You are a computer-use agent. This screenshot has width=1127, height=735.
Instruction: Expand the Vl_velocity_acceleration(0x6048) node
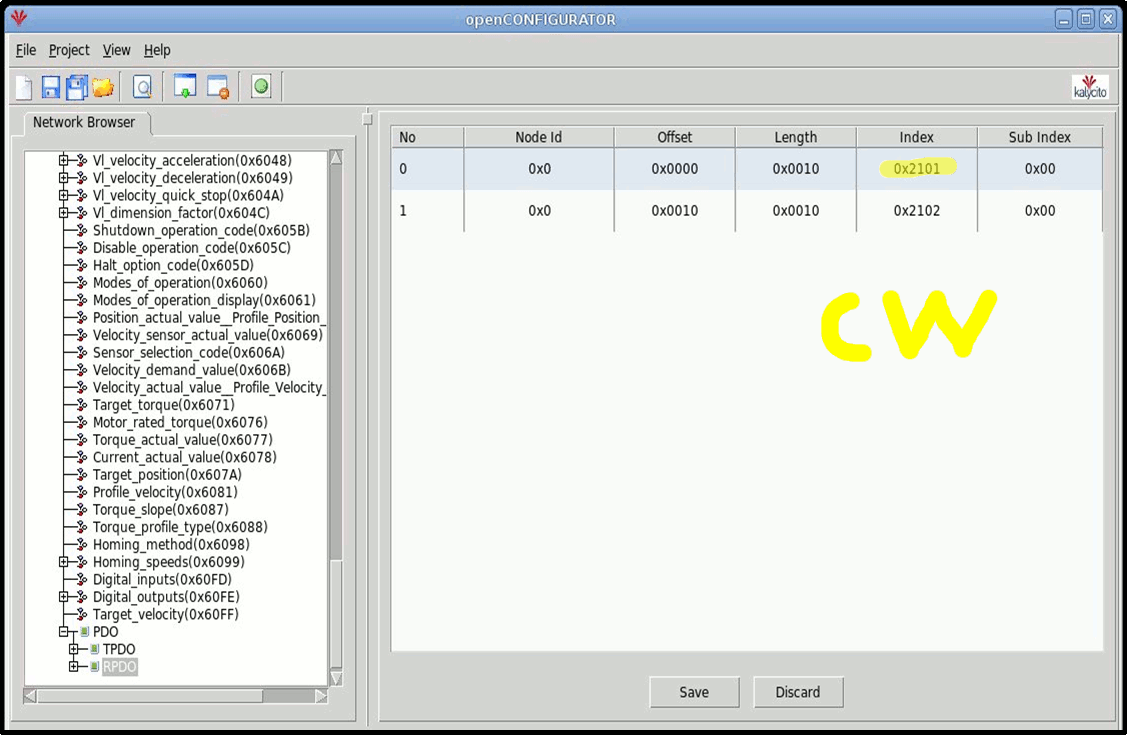click(x=63, y=160)
